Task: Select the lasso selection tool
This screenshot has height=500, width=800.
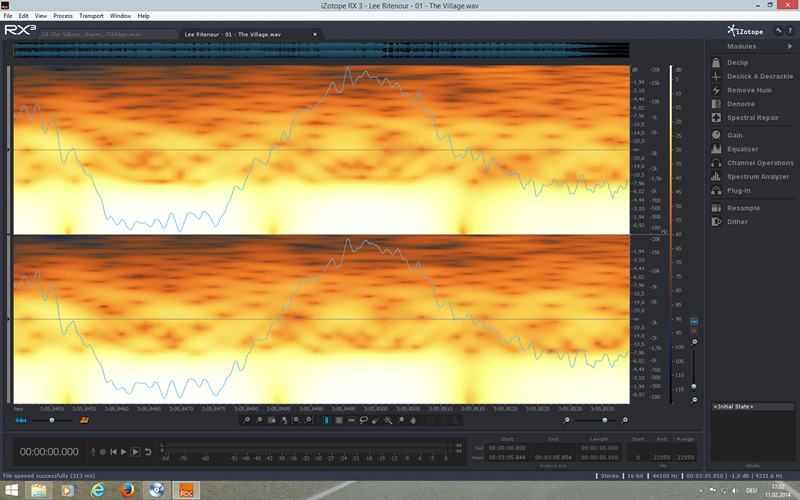Action: (x=363, y=420)
